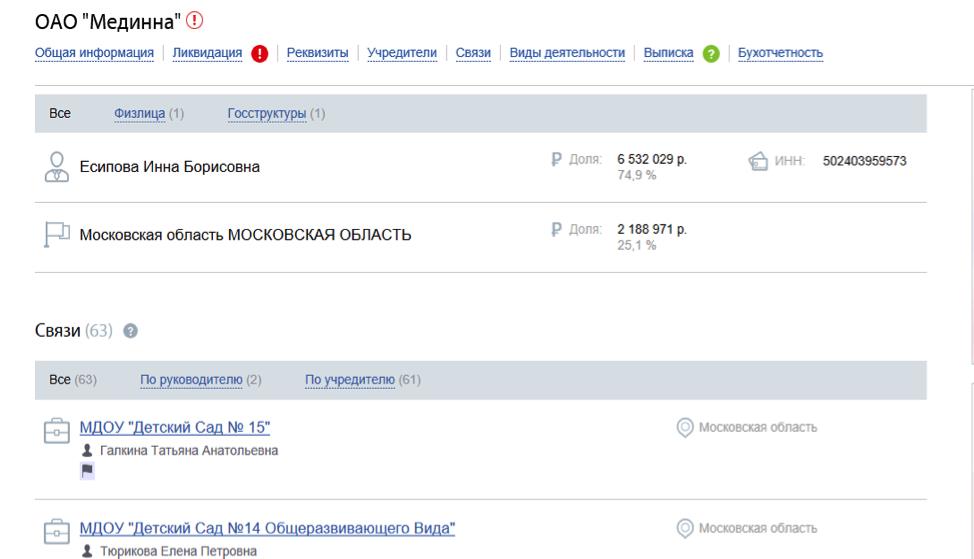The image size is (974, 559).
Task: Filter founders by Госструктуры (1)
Action: (x=276, y=114)
